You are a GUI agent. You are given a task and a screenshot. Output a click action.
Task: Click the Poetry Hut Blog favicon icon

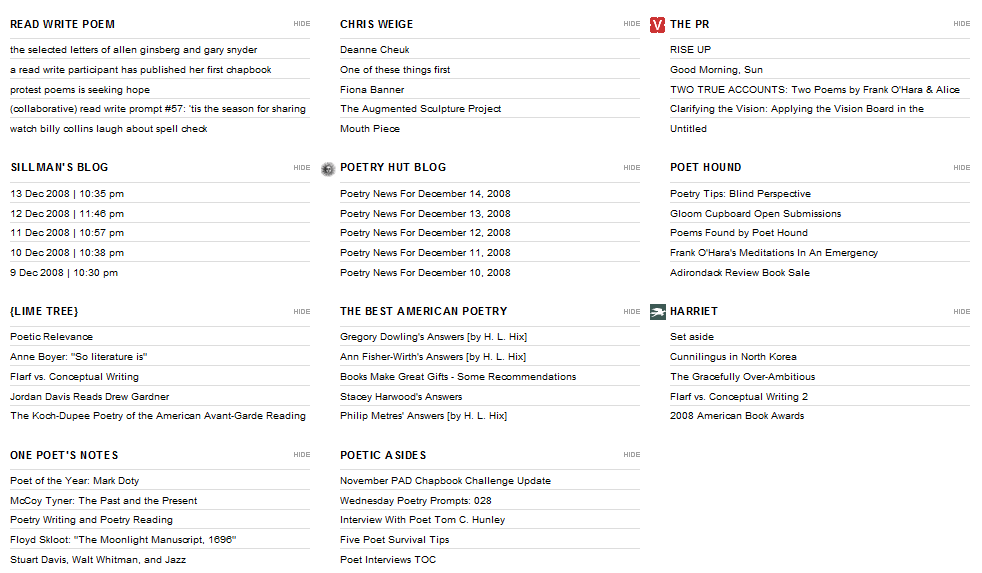click(x=328, y=168)
